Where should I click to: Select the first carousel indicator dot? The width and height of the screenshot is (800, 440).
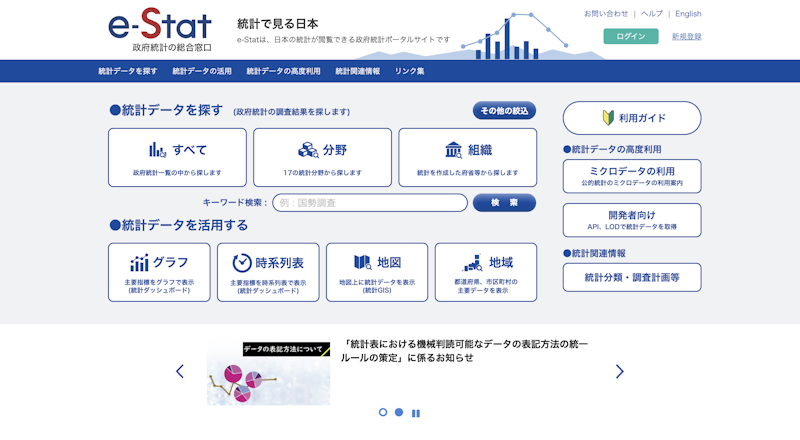383,412
